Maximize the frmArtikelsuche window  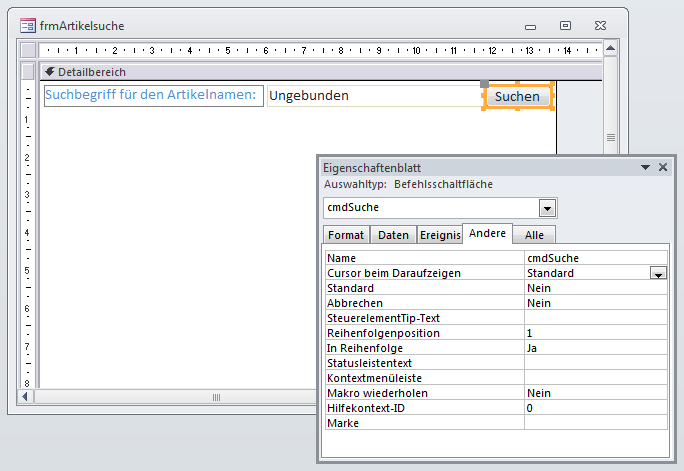(565, 26)
